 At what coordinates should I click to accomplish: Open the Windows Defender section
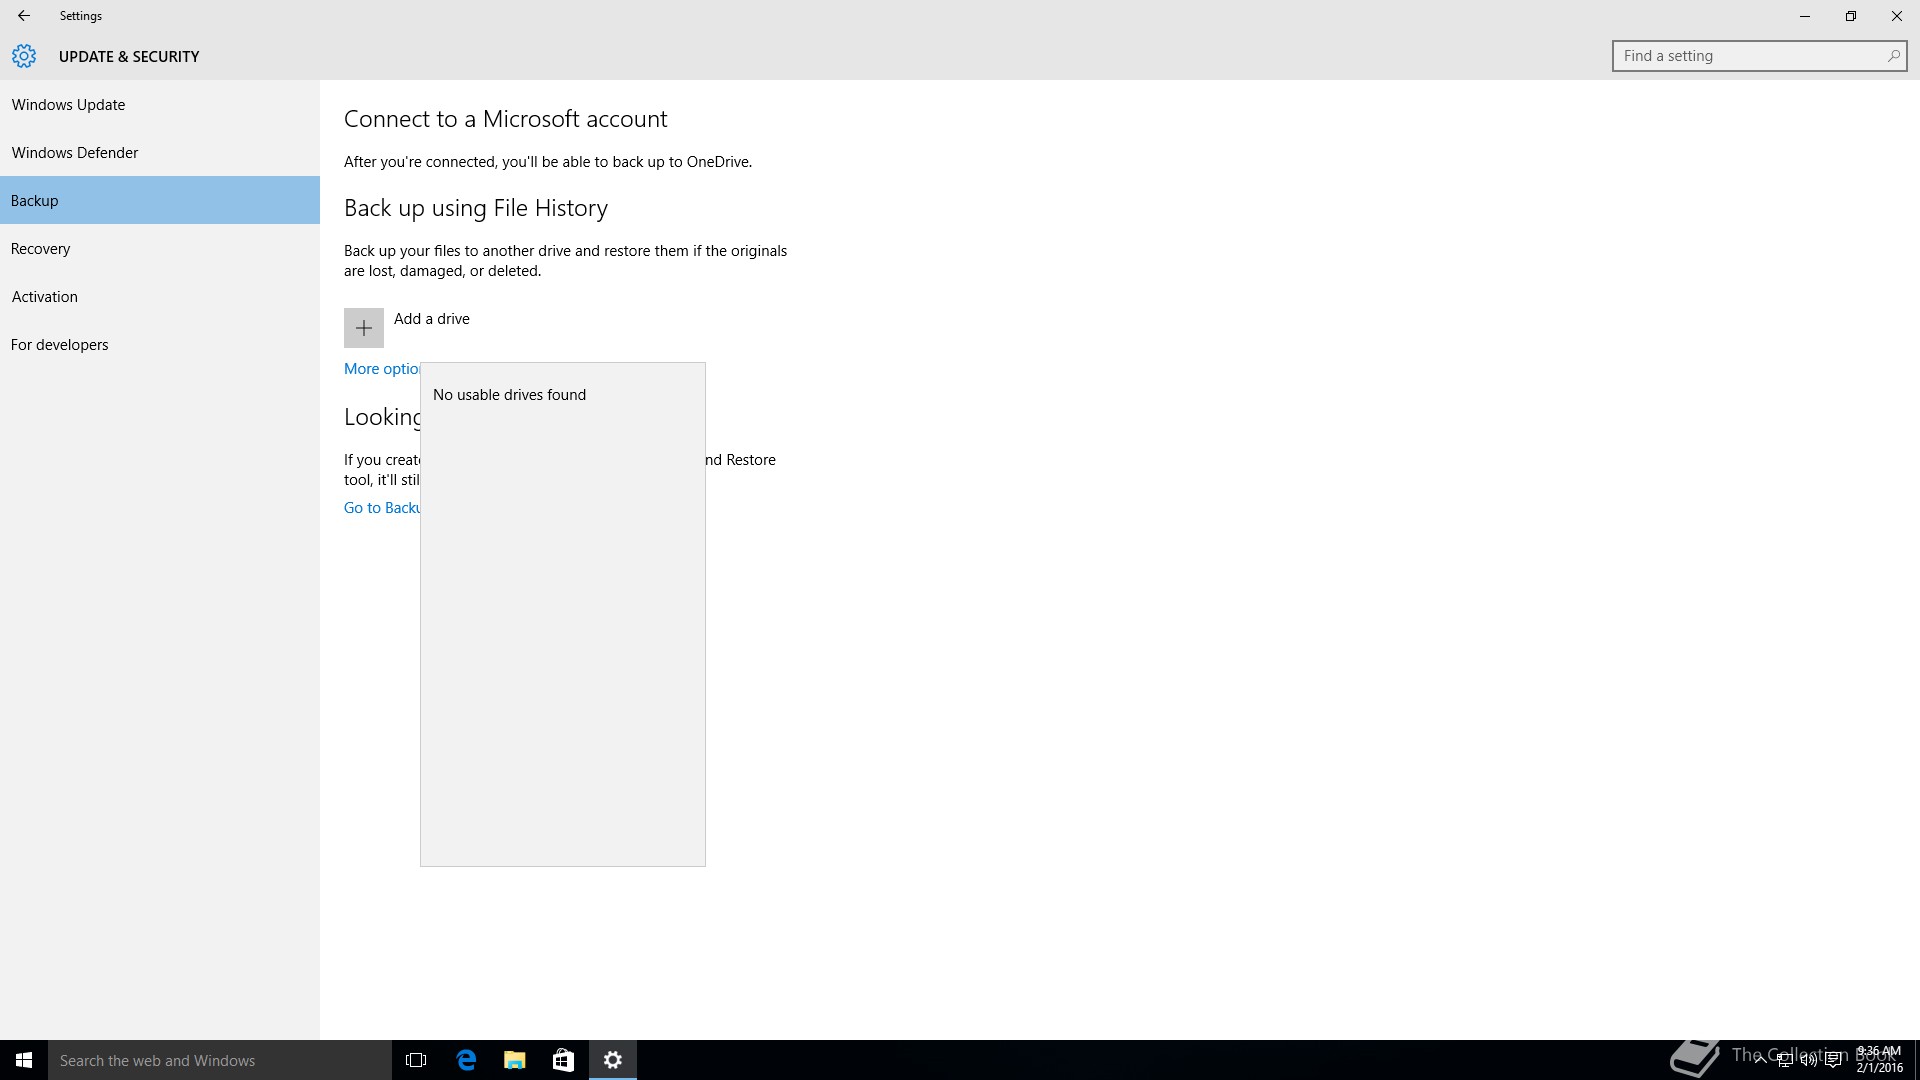pyautogui.click(x=160, y=153)
